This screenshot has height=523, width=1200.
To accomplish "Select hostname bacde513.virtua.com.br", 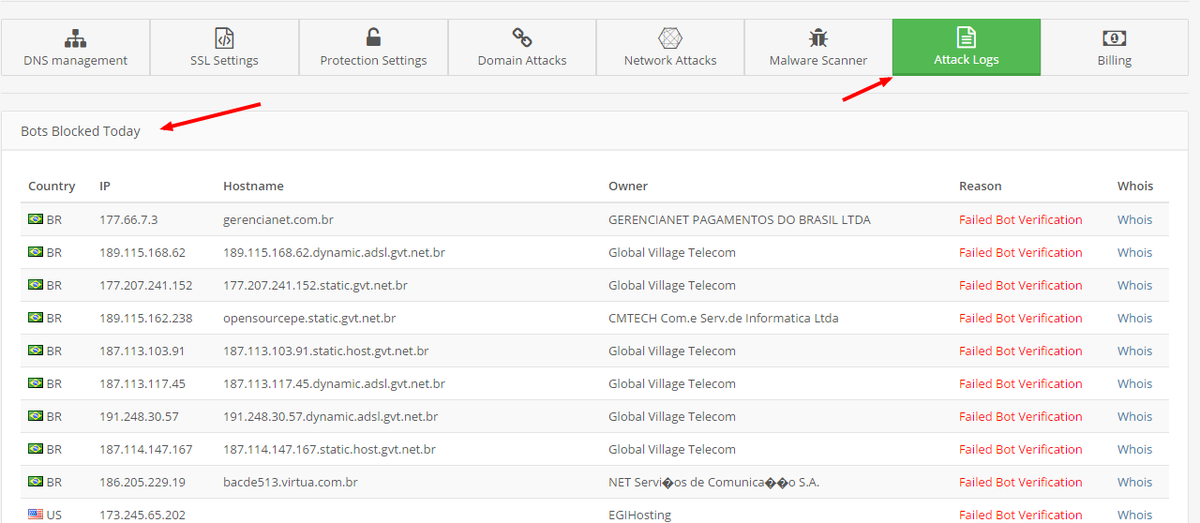I will pos(290,482).
